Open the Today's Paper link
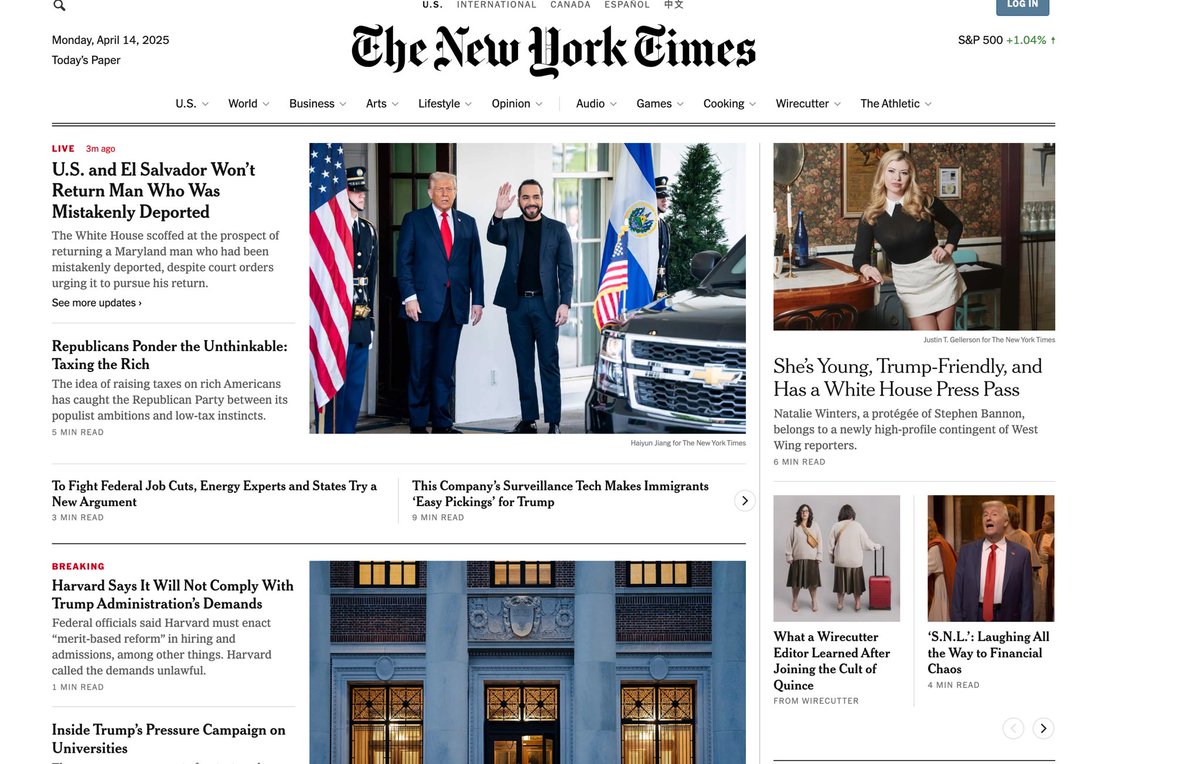The height and width of the screenshot is (764, 1200). pos(86,60)
